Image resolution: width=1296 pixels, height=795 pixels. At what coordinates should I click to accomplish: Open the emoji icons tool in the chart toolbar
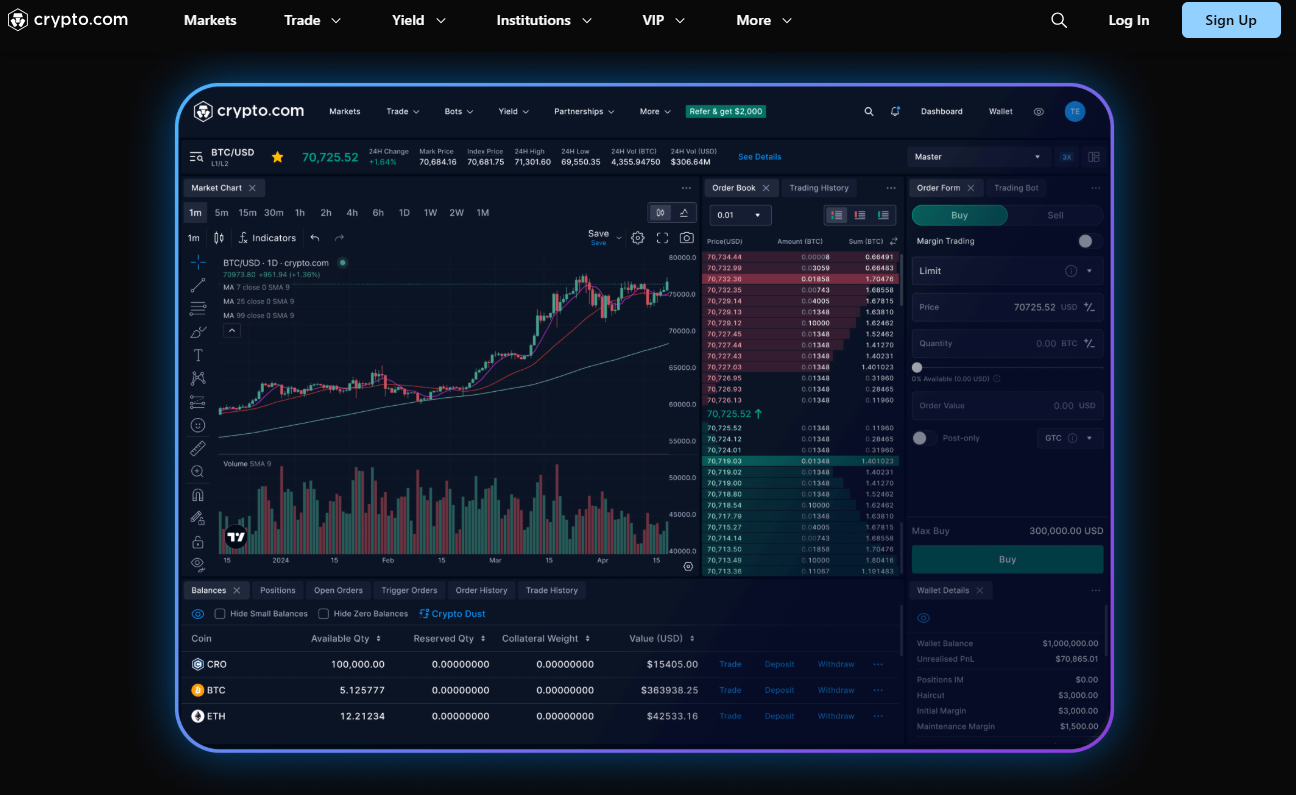(198, 425)
